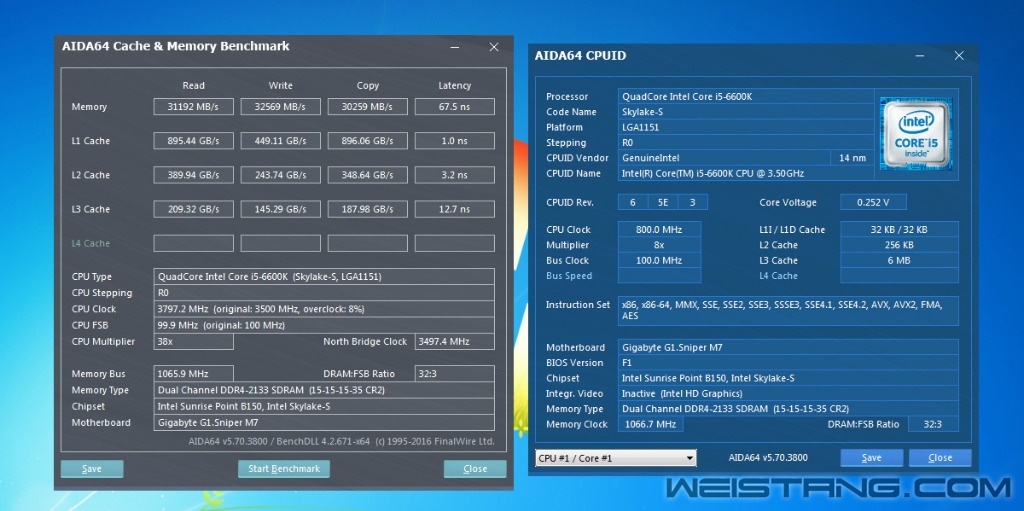Image resolution: width=1024 pixels, height=511 pixels.
Task: Save the Cache & Memory Benchmark results
Action: [92, 469]
